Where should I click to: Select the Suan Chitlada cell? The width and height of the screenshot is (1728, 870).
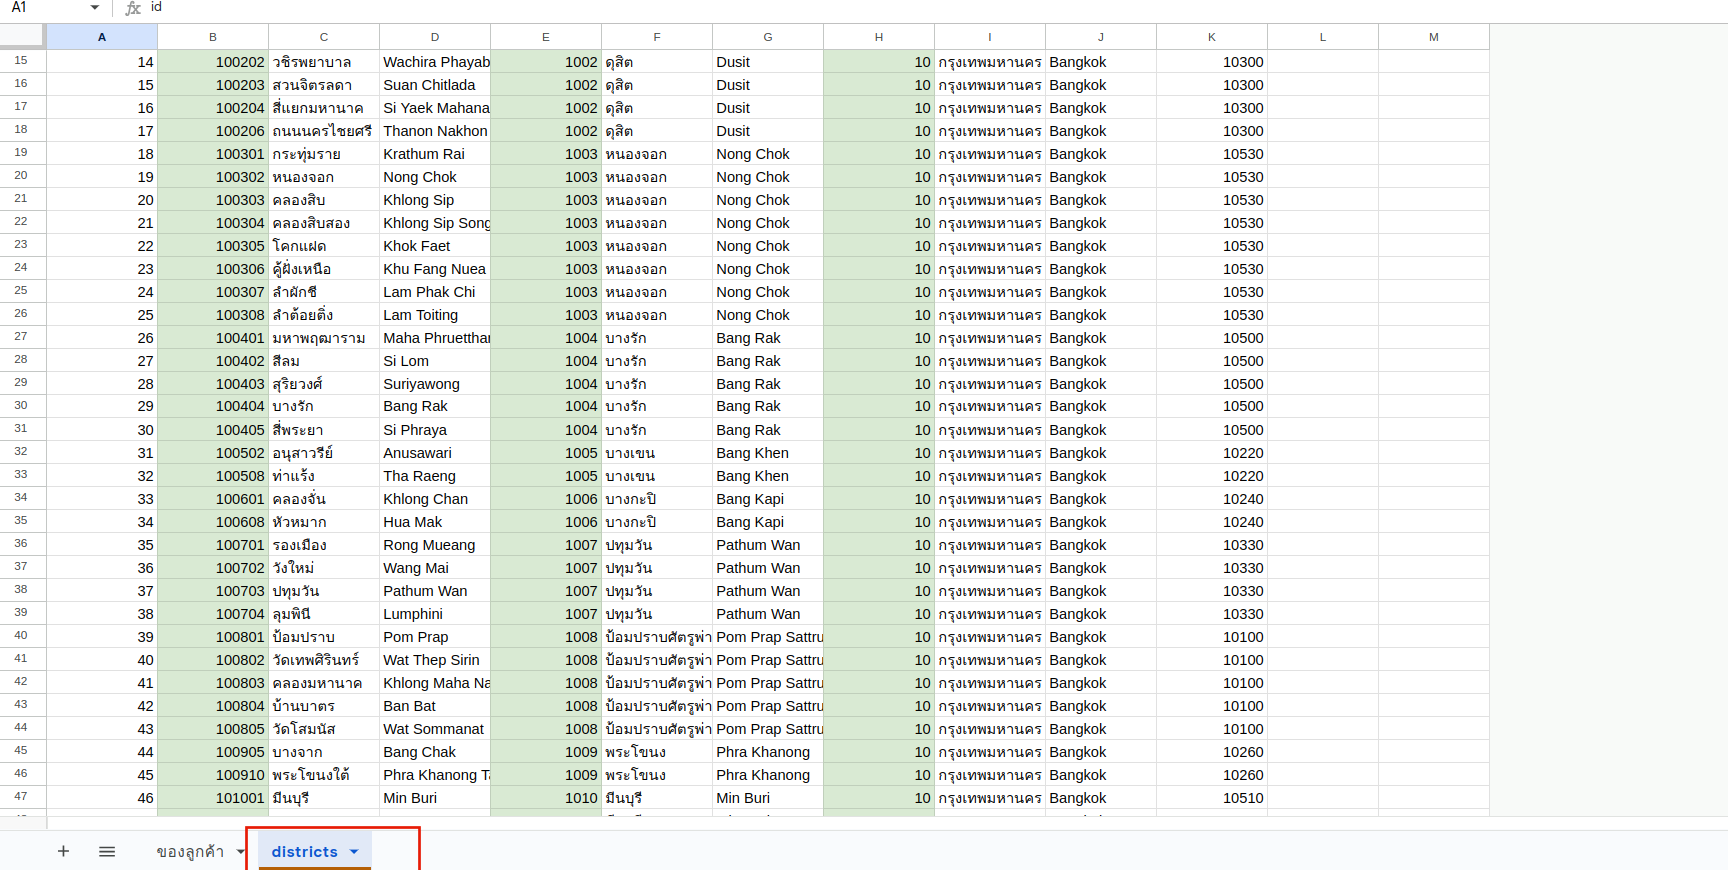pos(435,85)
